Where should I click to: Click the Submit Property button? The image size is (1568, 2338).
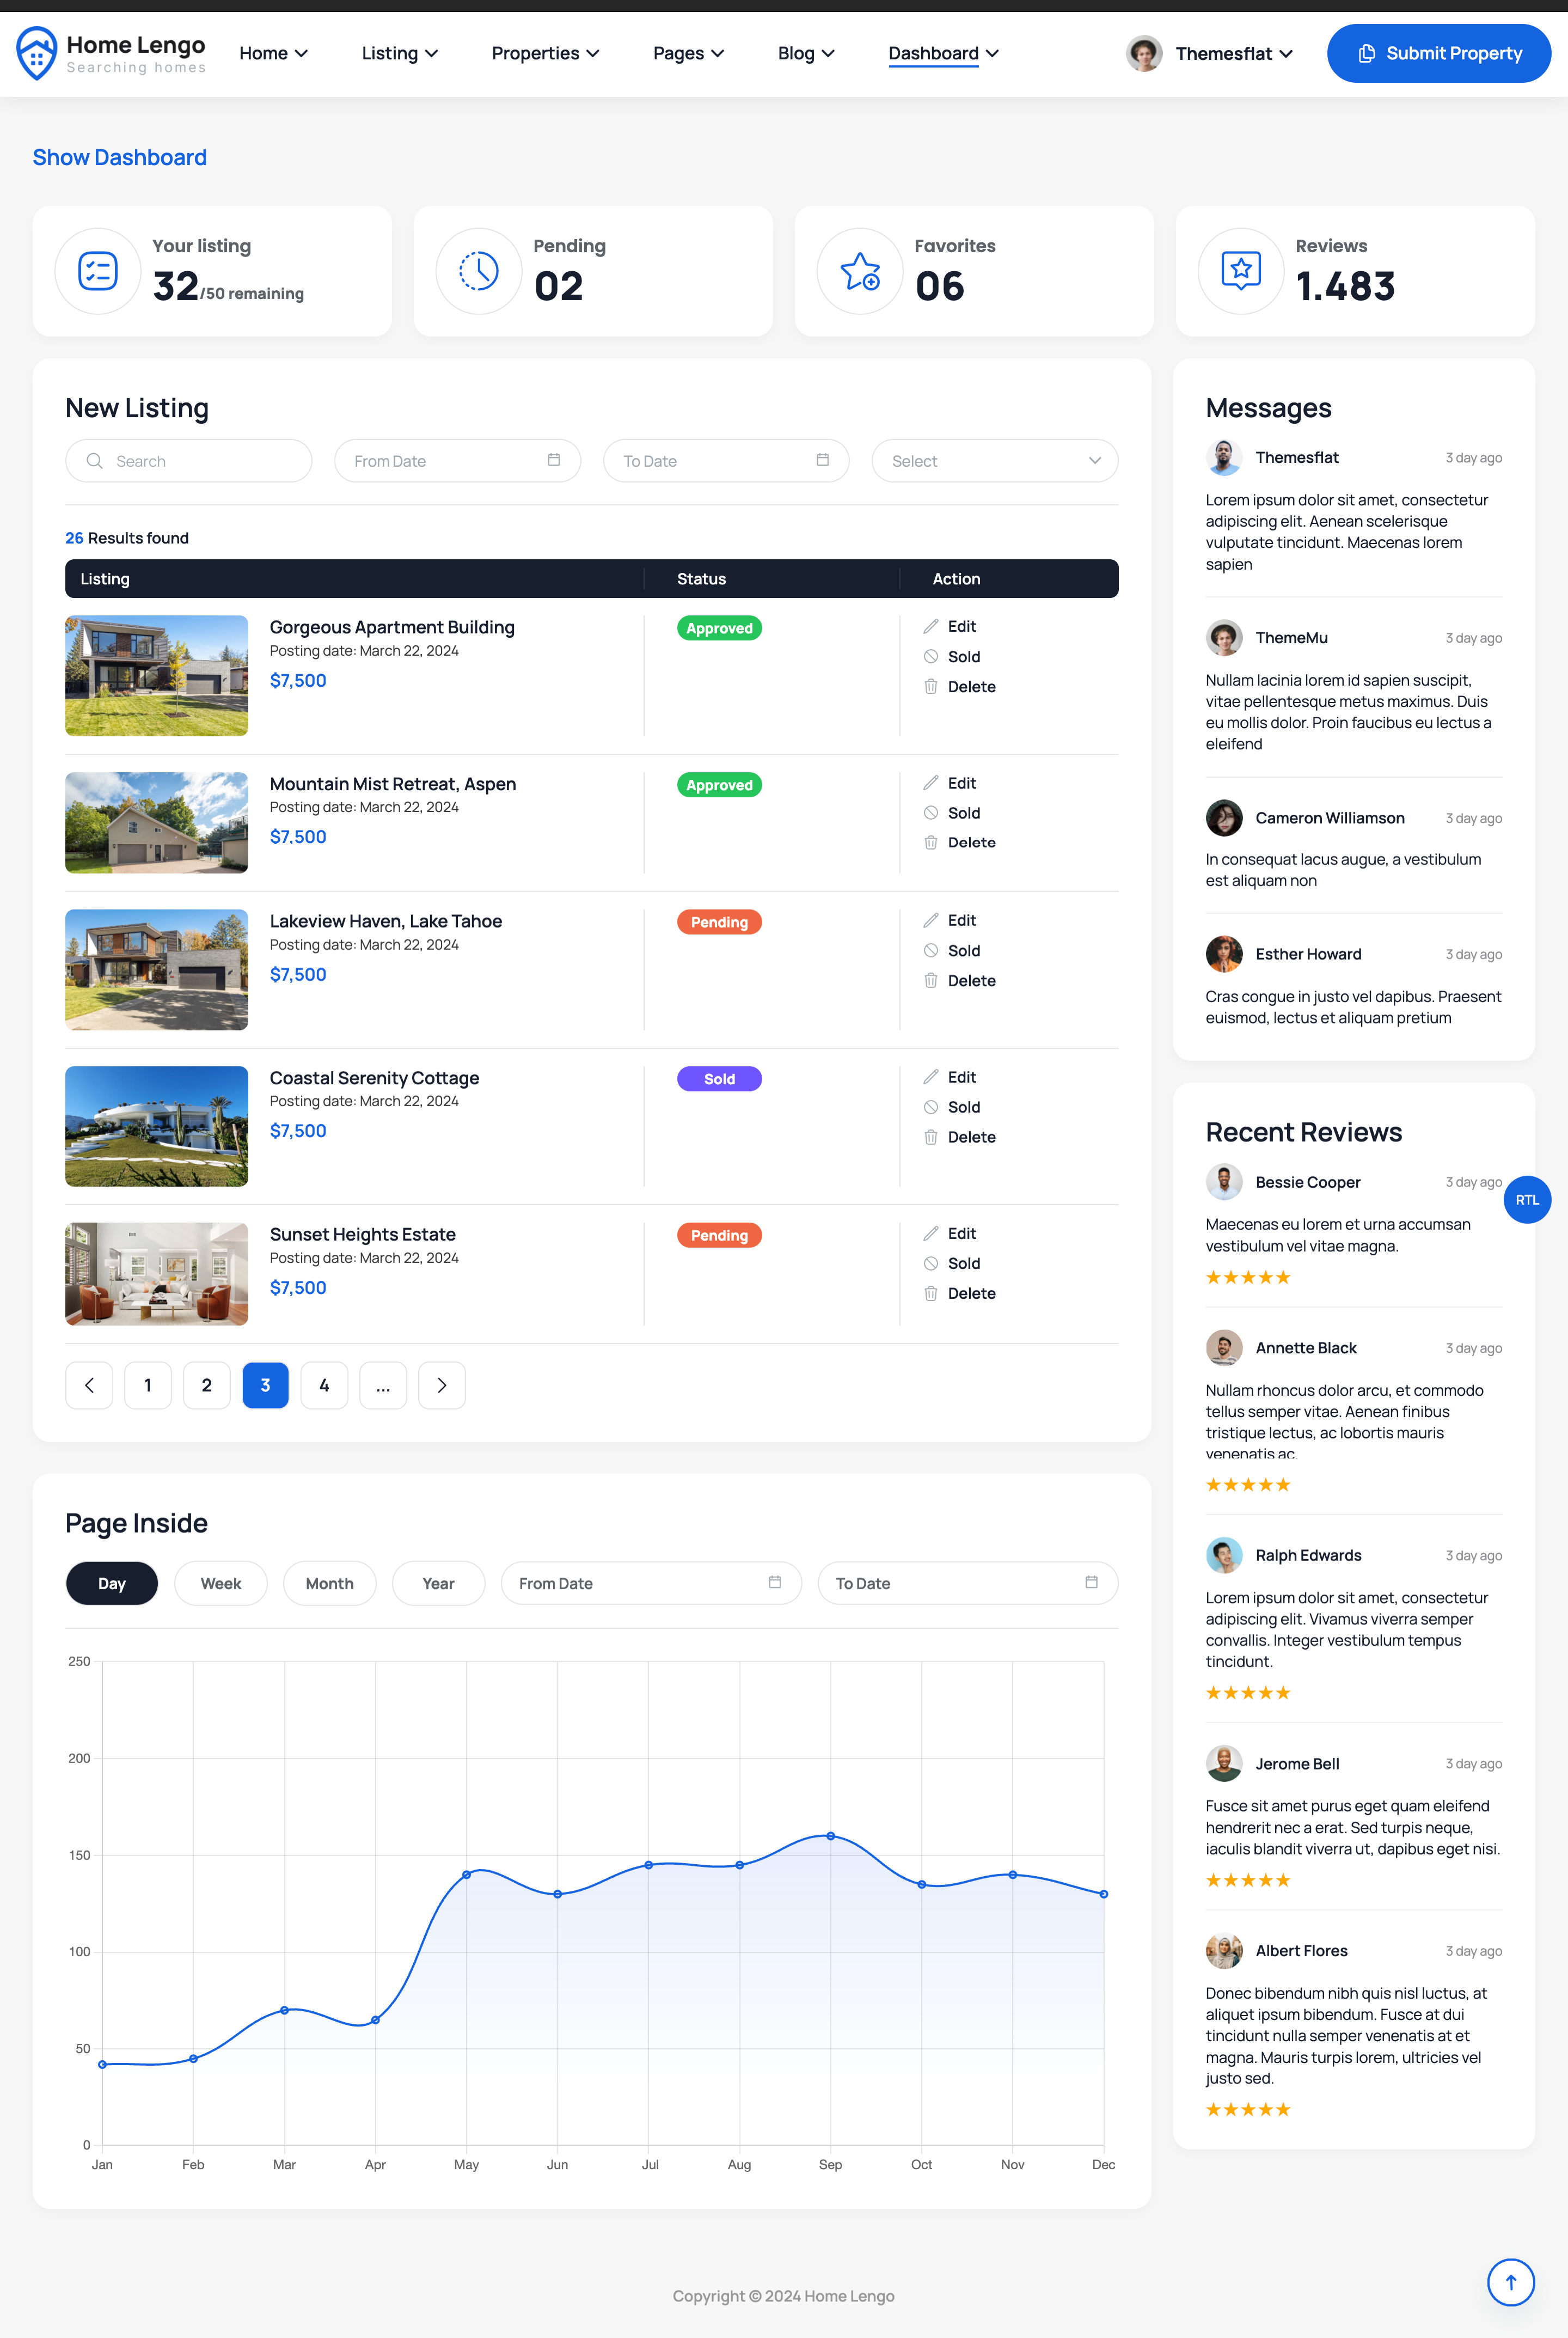[x=1438, y=53]
